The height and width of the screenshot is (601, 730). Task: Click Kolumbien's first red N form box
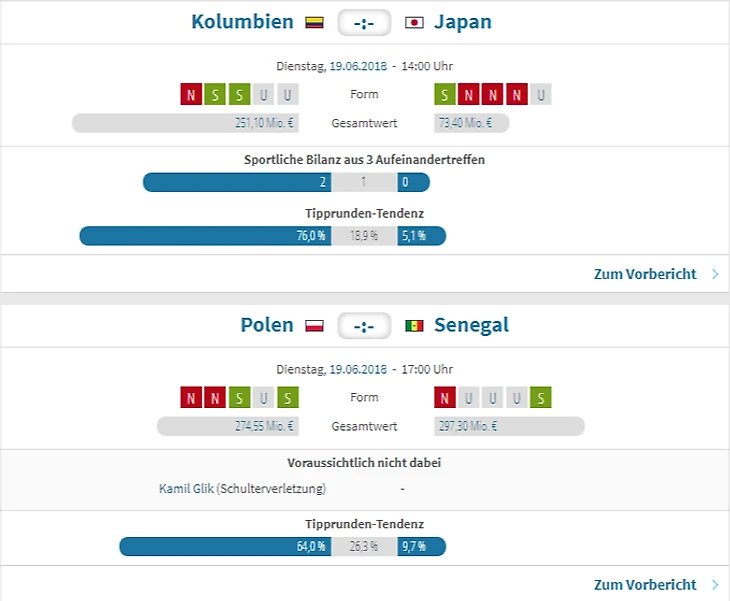pyautogui.click(x=191, y=95)
